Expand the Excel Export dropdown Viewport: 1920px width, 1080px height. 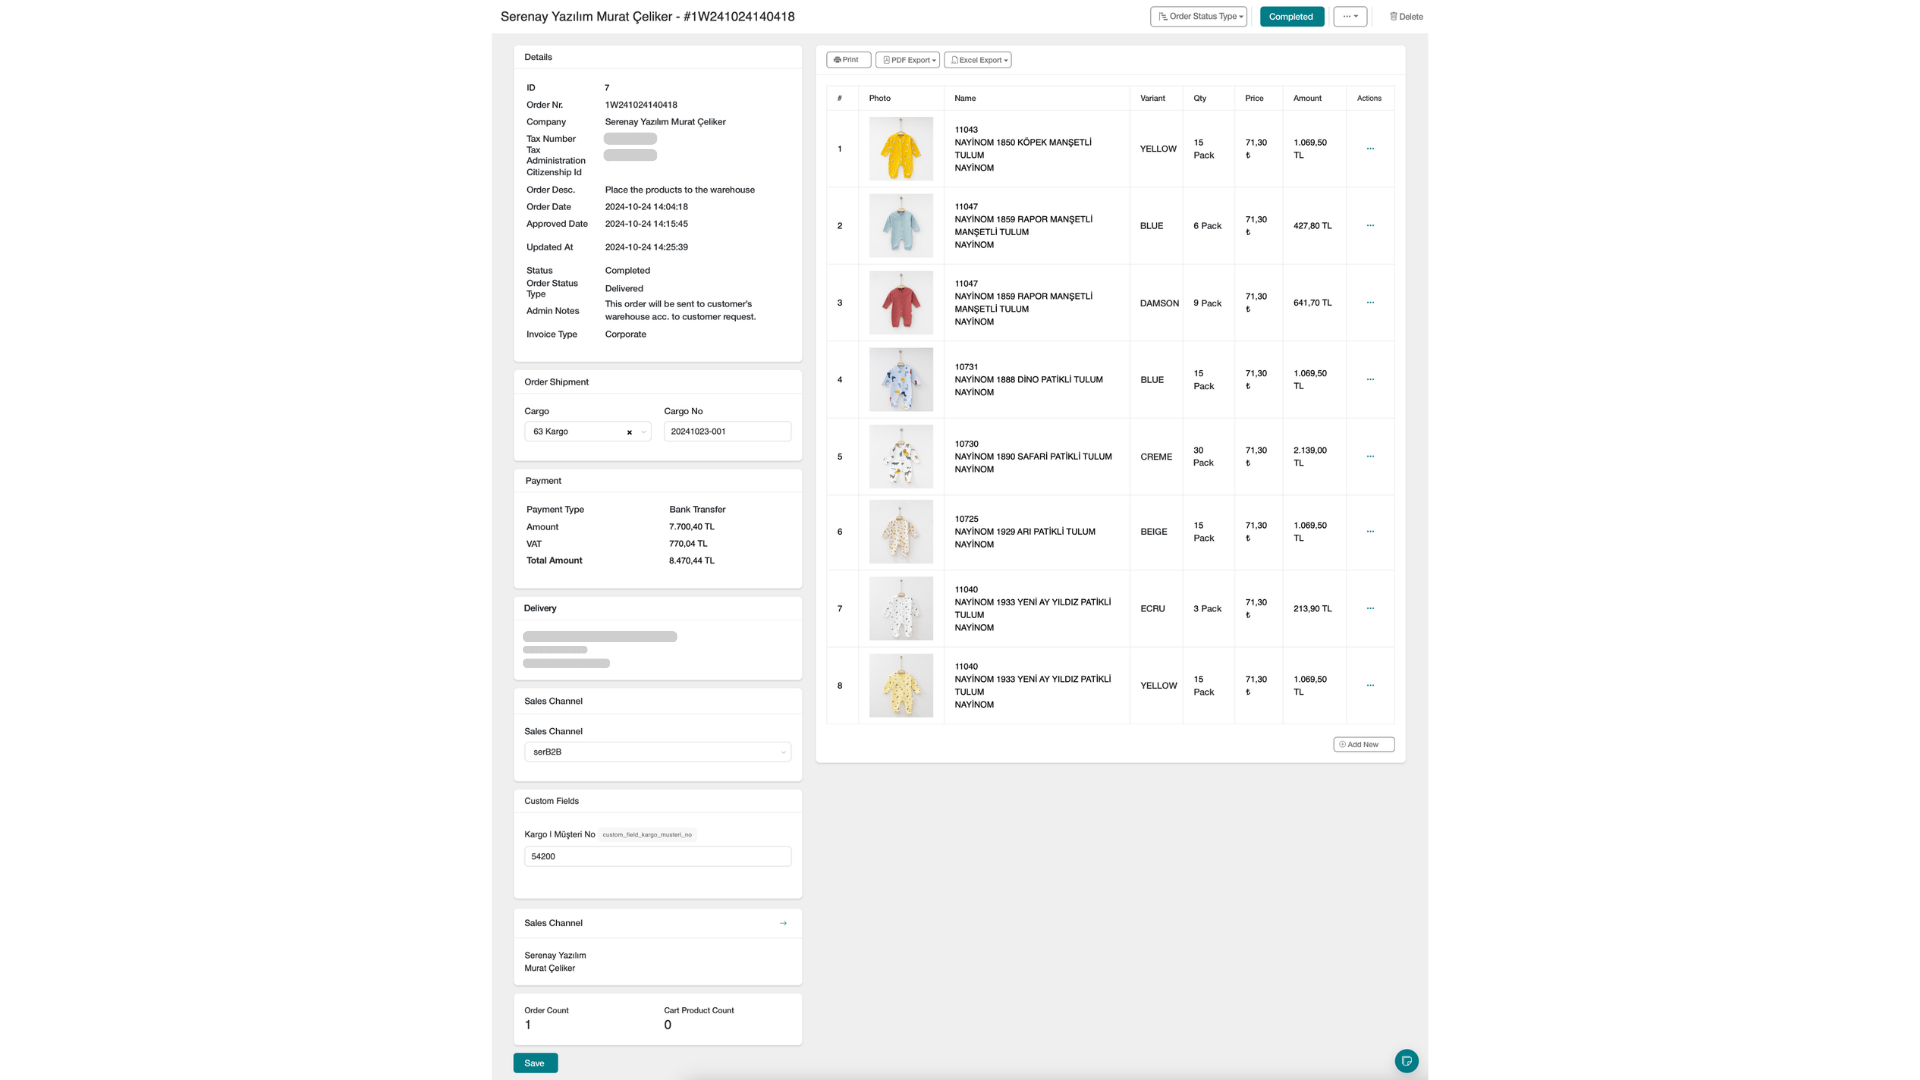point(977,60)
